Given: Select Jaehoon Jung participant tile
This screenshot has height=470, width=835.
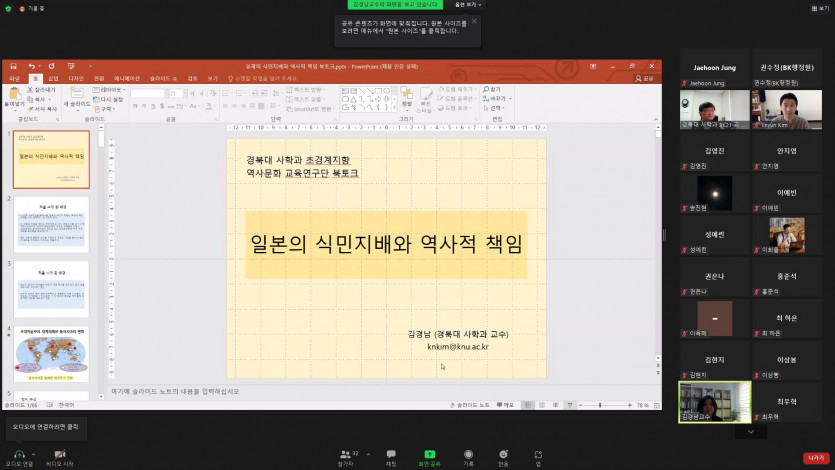Looking at the screenshot, I should (714, 68).
